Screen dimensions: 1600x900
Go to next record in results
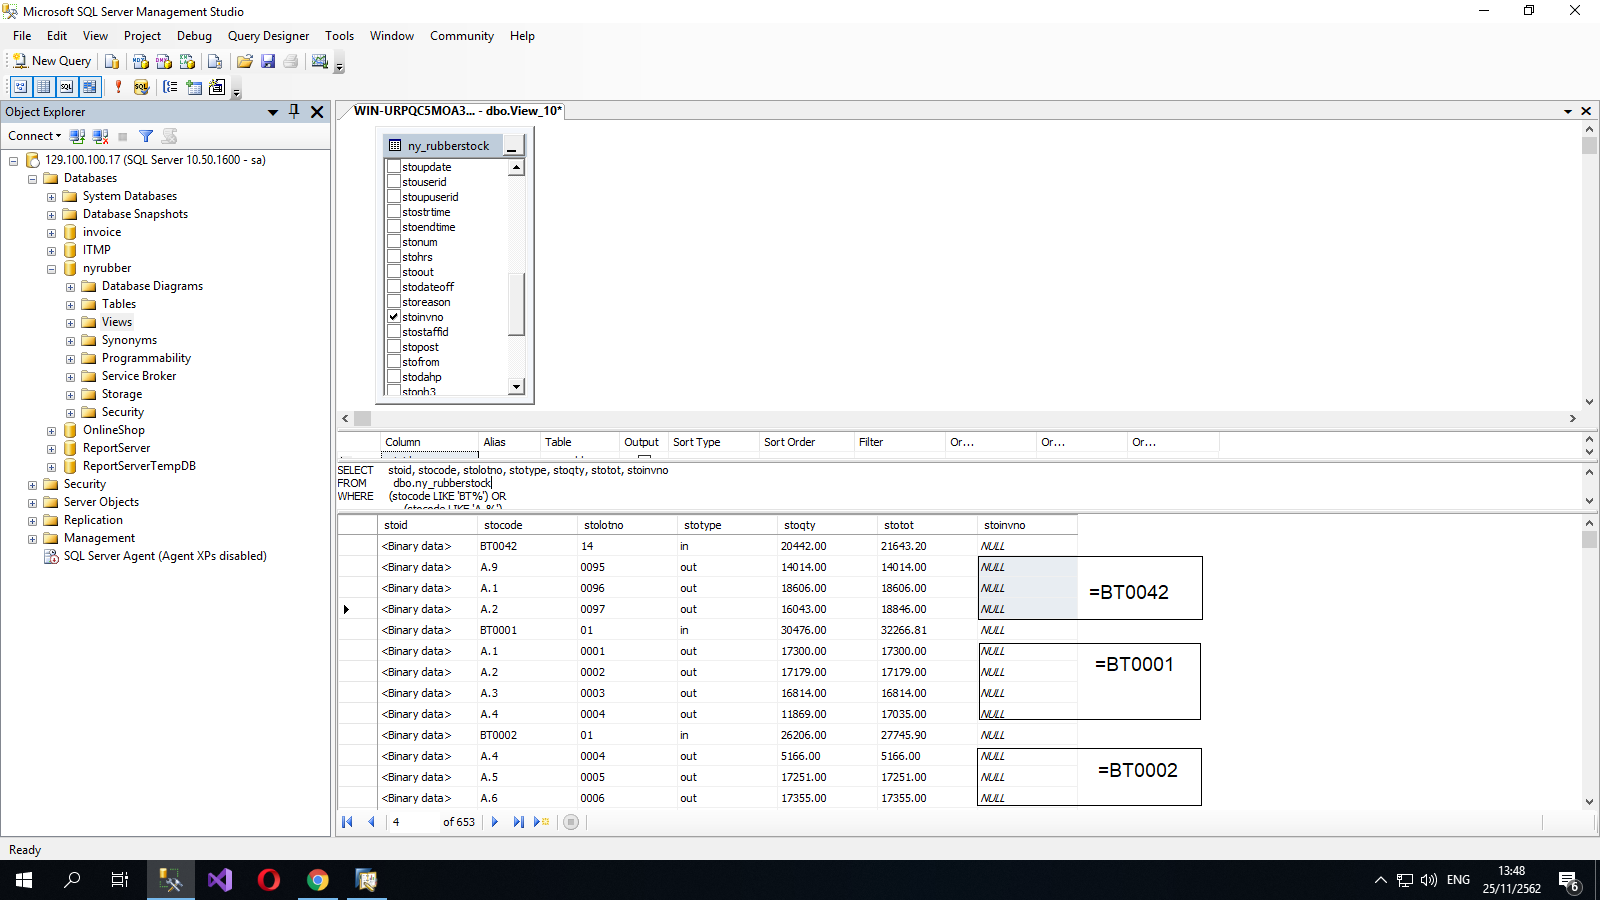pos(494,822)
